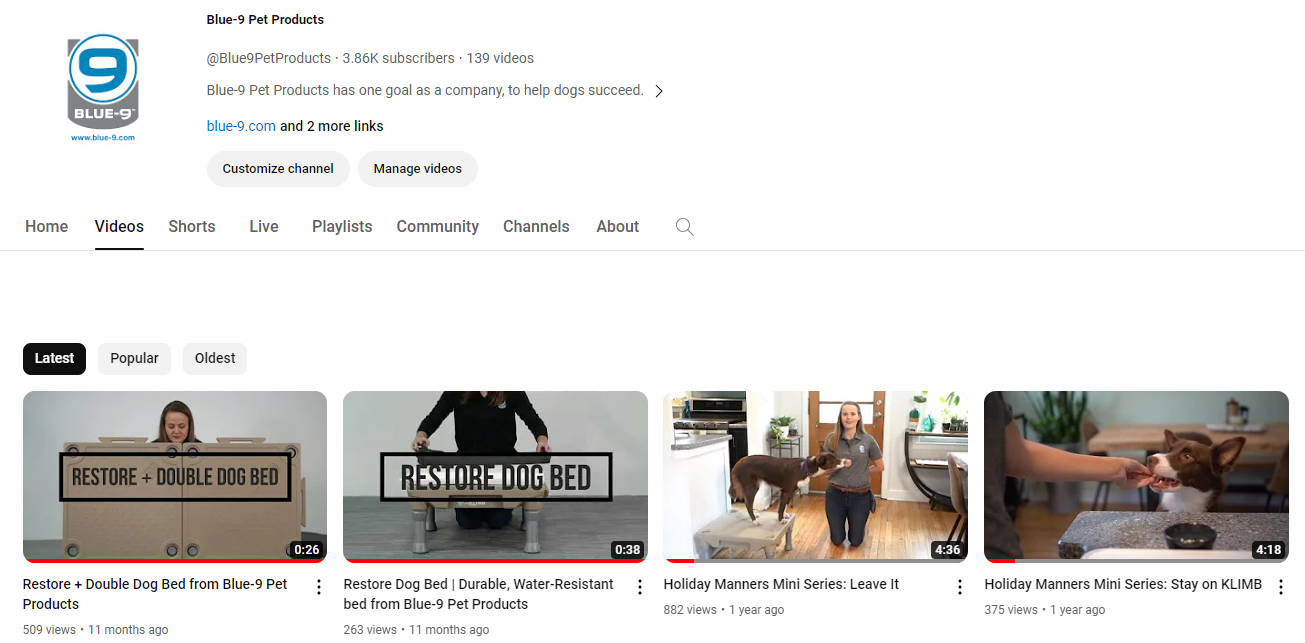Image resolution: width=1305 pixels, height=643 pixels.
Task: Open the blue-9.com link
Action: pos(241,126)
